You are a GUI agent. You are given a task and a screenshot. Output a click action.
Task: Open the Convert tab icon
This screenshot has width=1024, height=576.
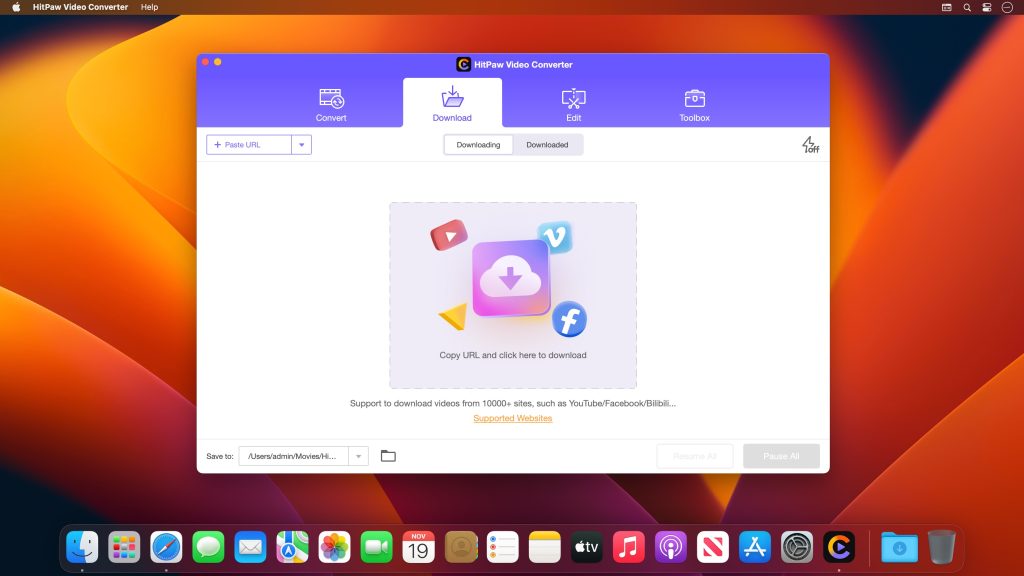tap(330, 96)
